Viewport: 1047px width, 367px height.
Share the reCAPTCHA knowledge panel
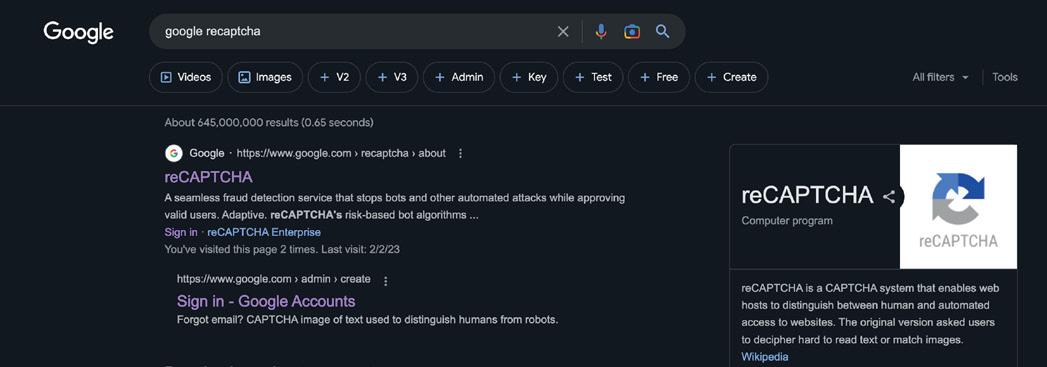889,197
